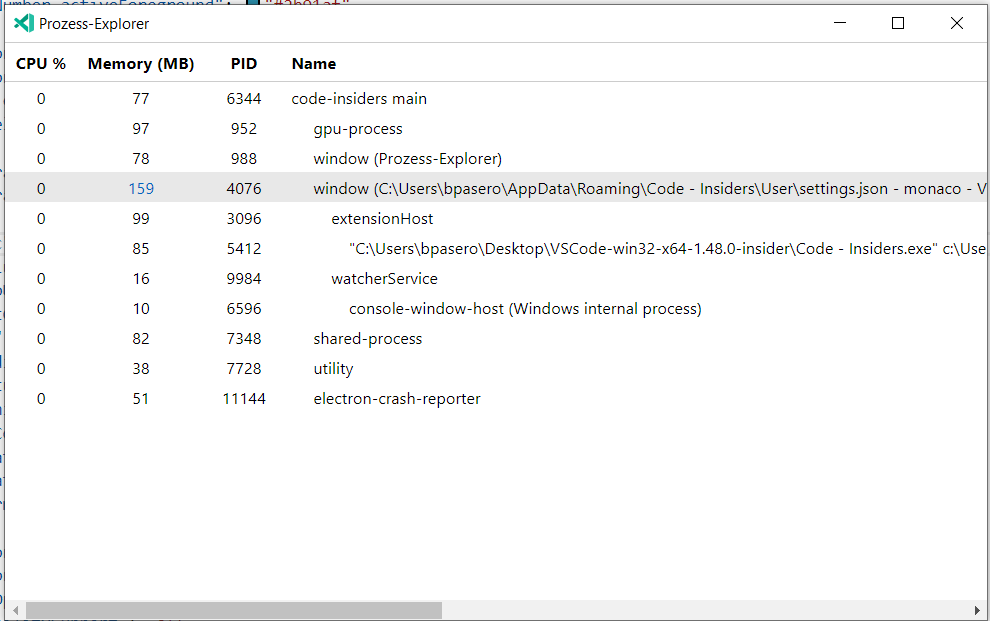Click PID 6596 cell
The height and width of the screenshot is (621, 990).
coord(244,309)
